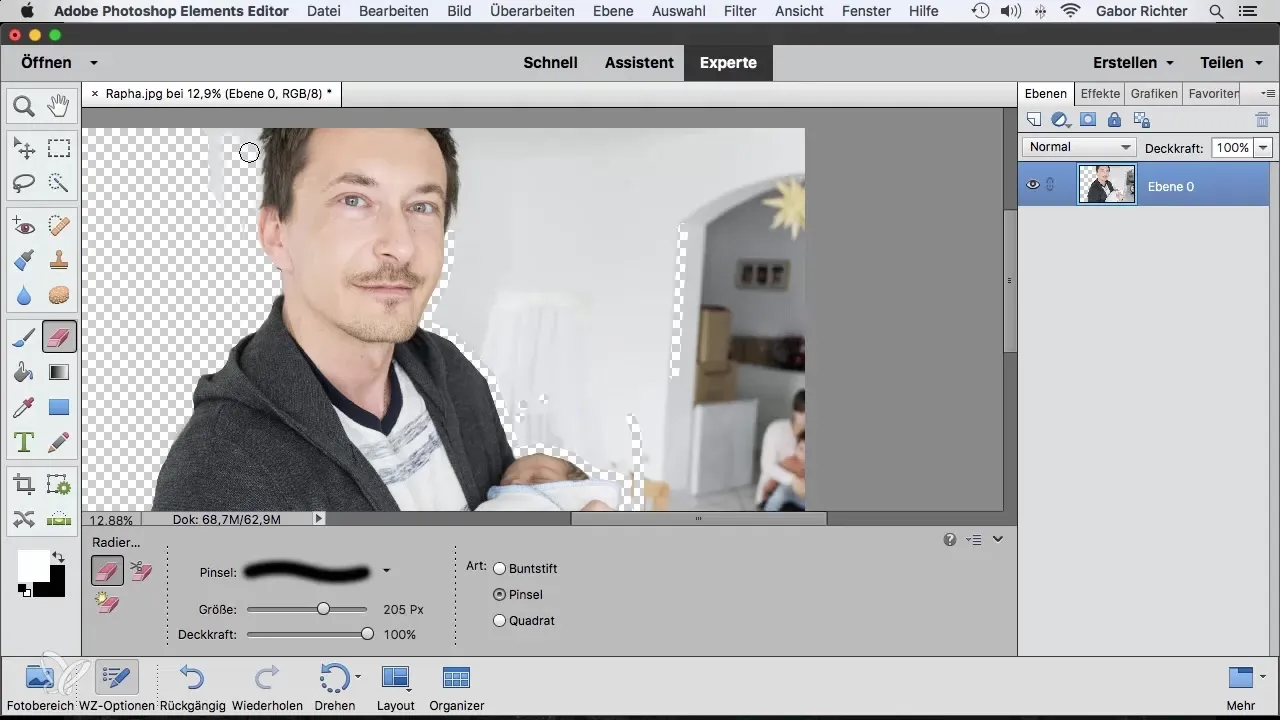Select the Color Picker eyedropper tool
This screenshot has width=1280, height=720.
coord(24,407)
